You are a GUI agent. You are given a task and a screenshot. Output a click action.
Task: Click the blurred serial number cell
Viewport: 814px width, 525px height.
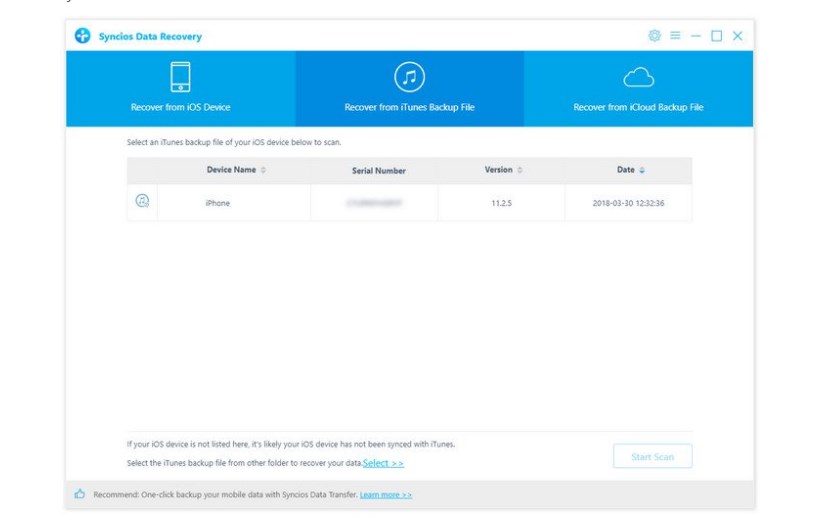click(x=374, y=203)
